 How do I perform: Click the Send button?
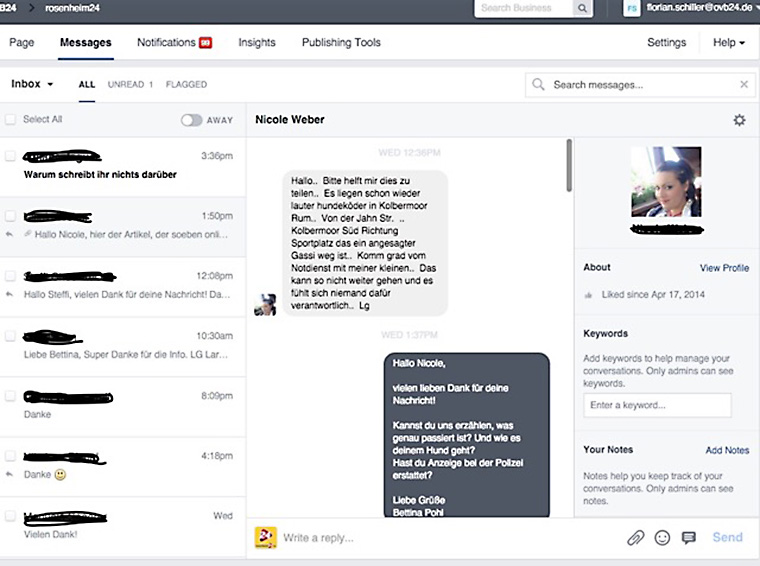tap(728, 537)
